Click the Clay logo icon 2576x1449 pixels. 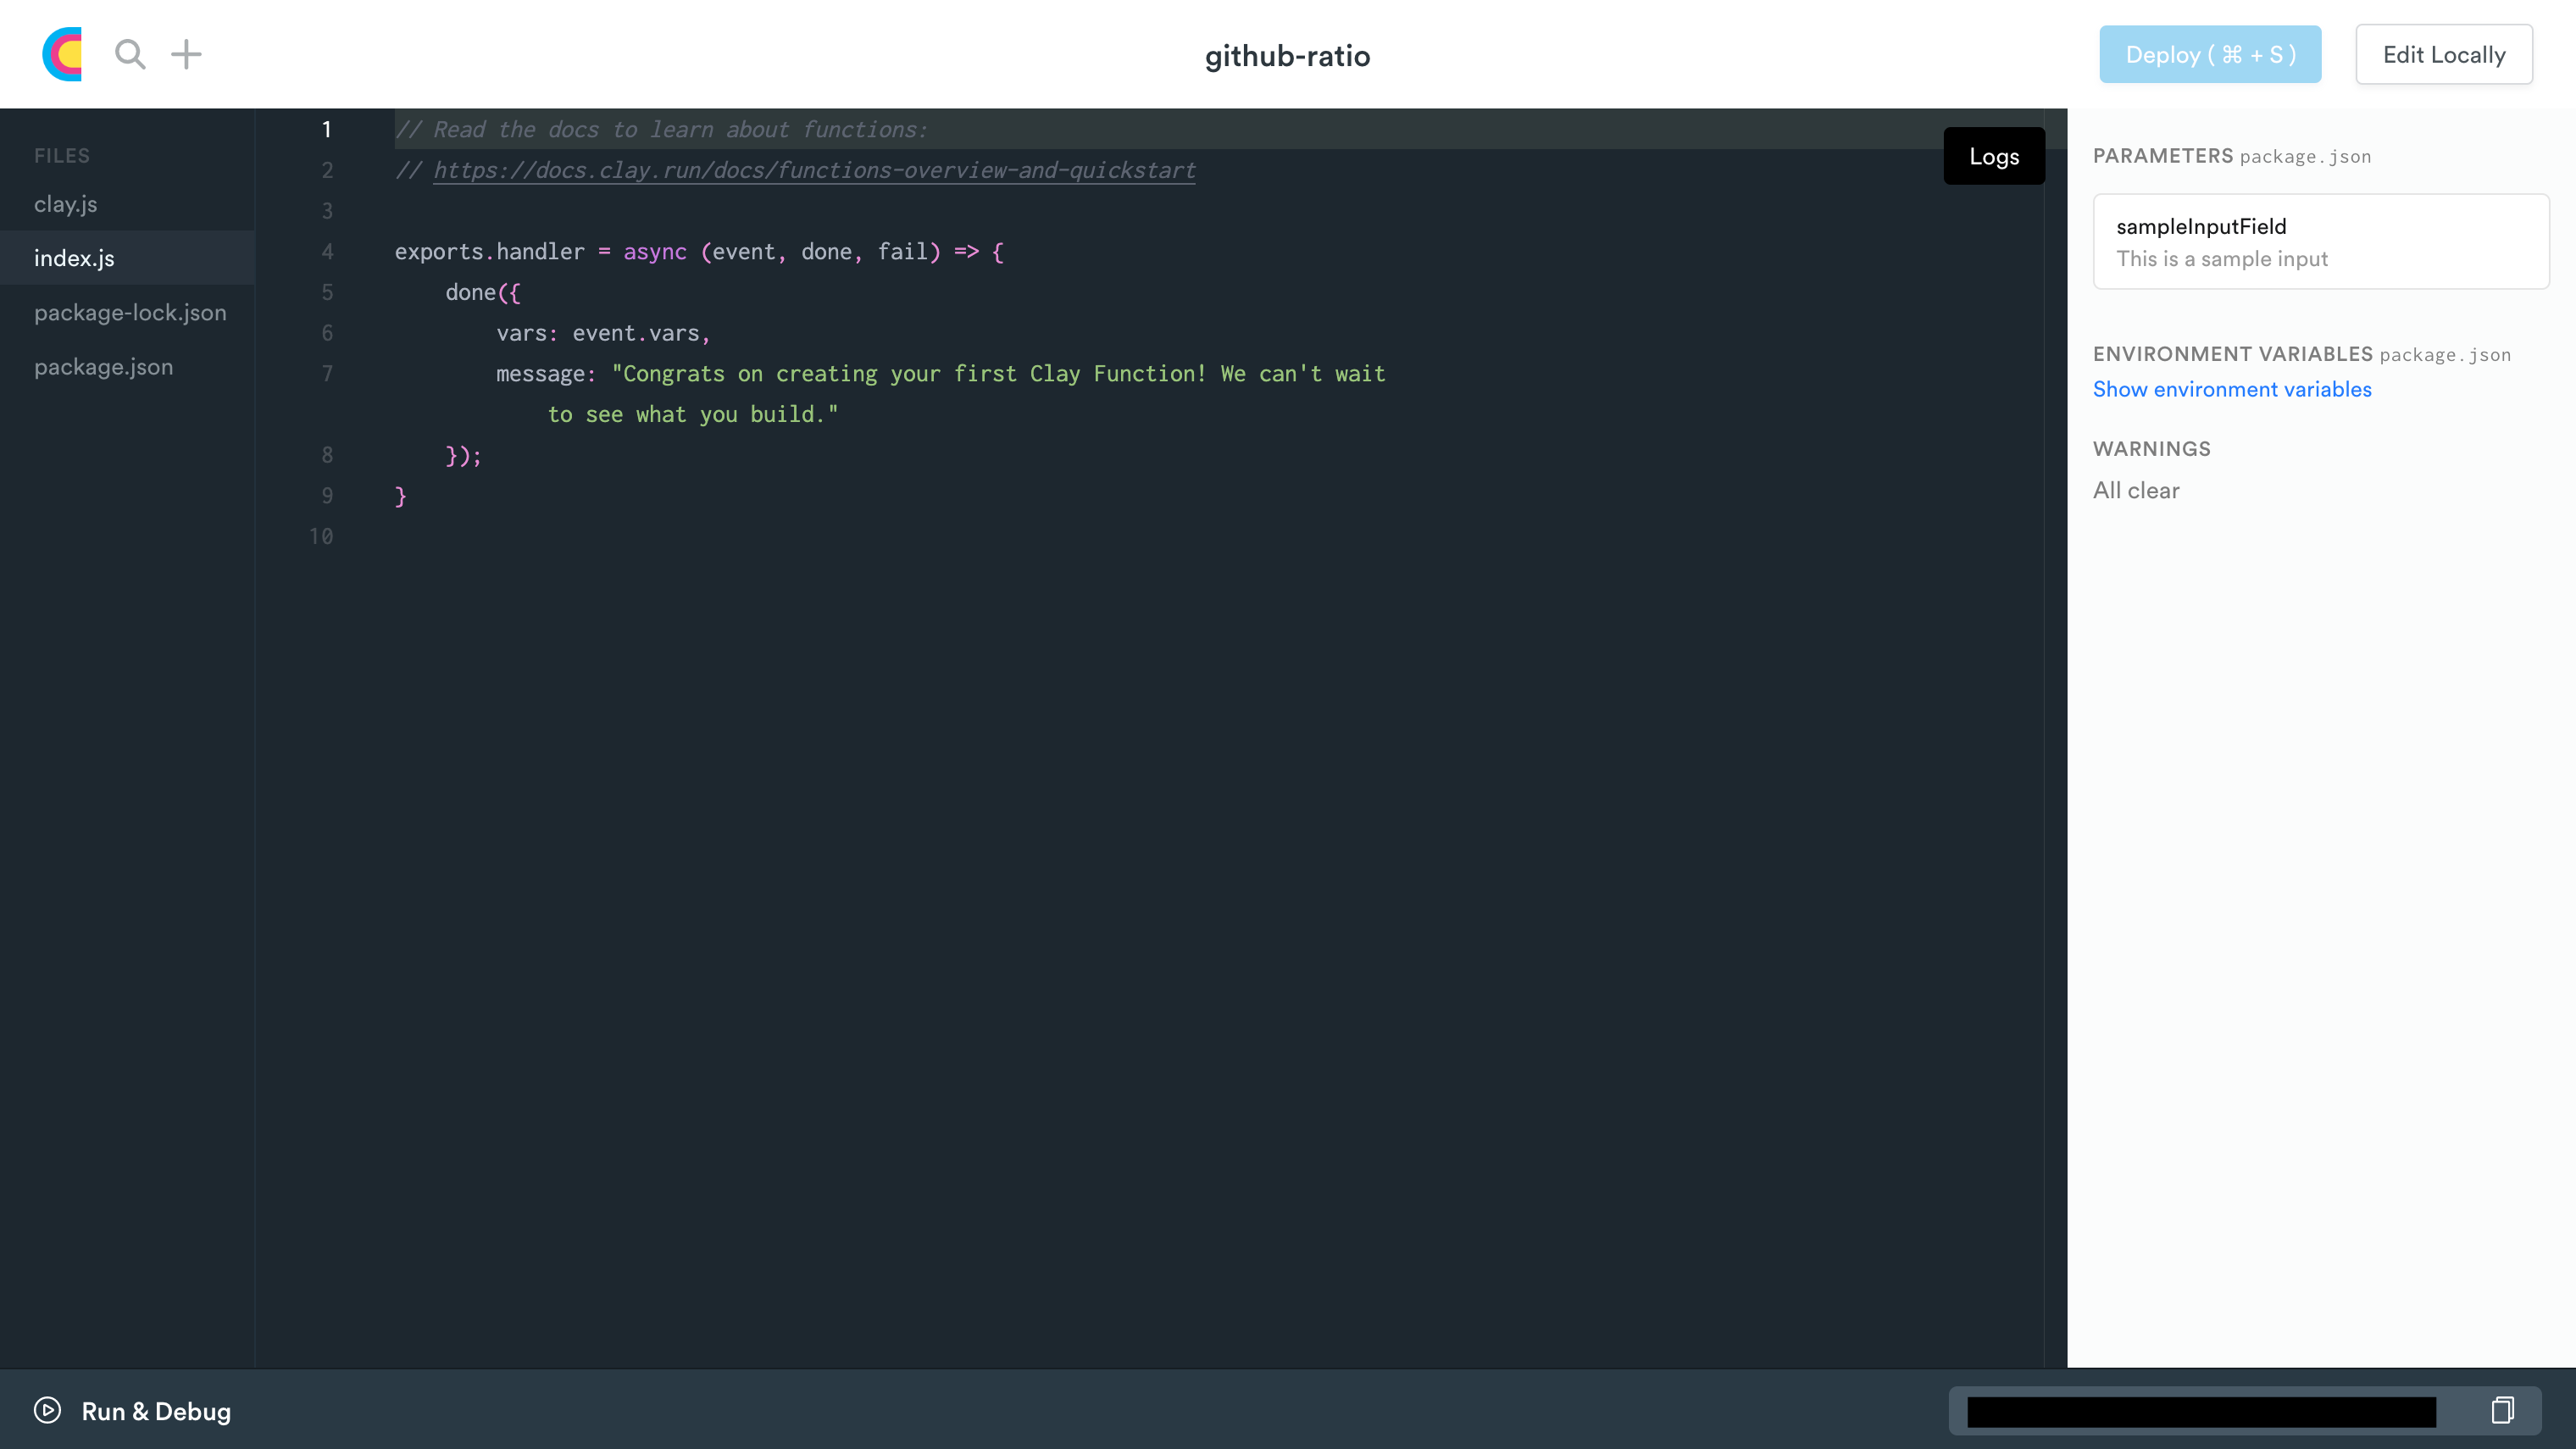click(62, 54)
